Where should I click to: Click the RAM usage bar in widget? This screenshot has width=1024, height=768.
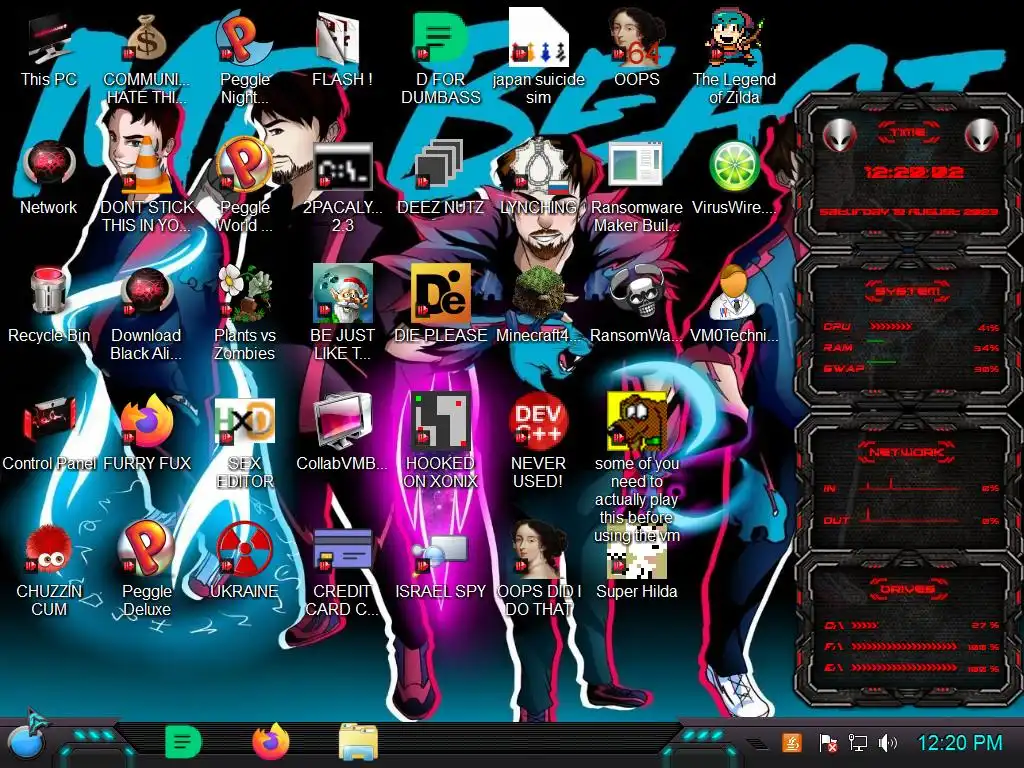[876, 342]
